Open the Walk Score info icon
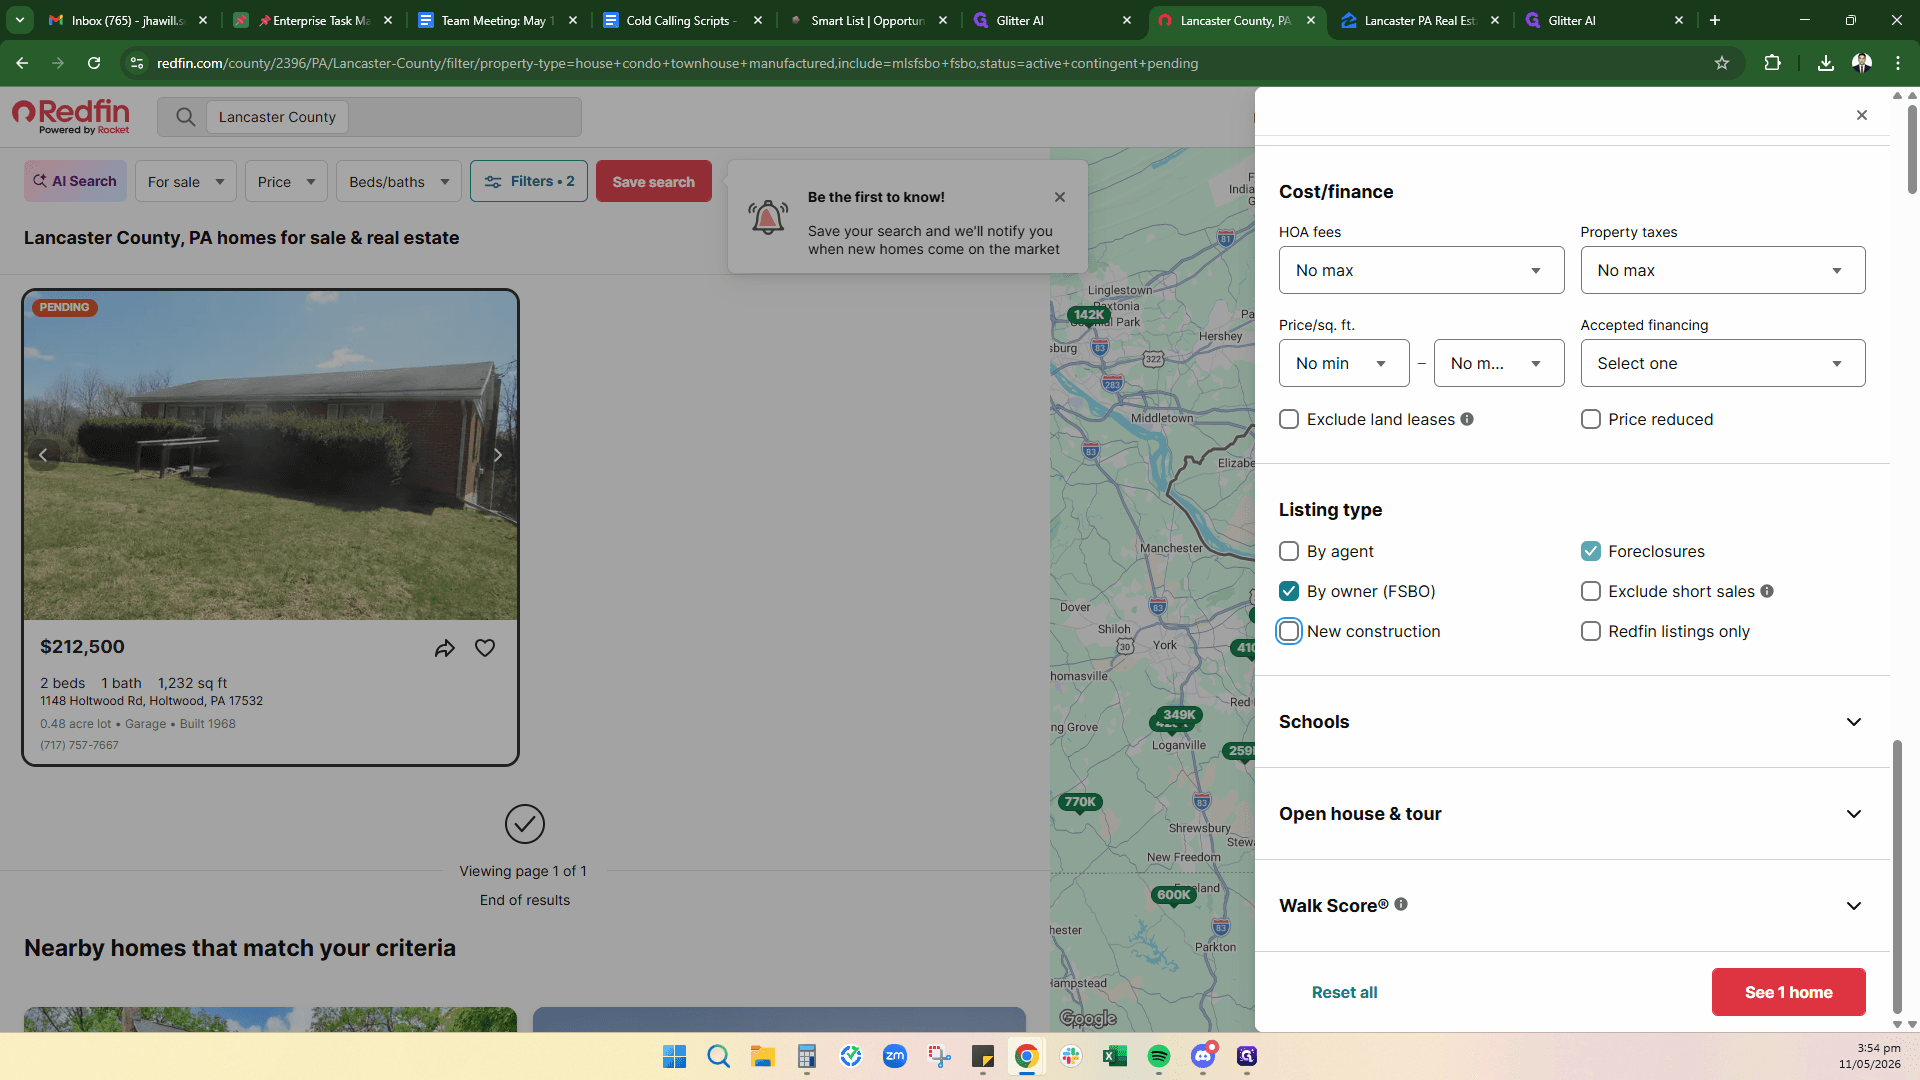Viewport: 1920px width, 1080px height. (x=1401, y=904)
